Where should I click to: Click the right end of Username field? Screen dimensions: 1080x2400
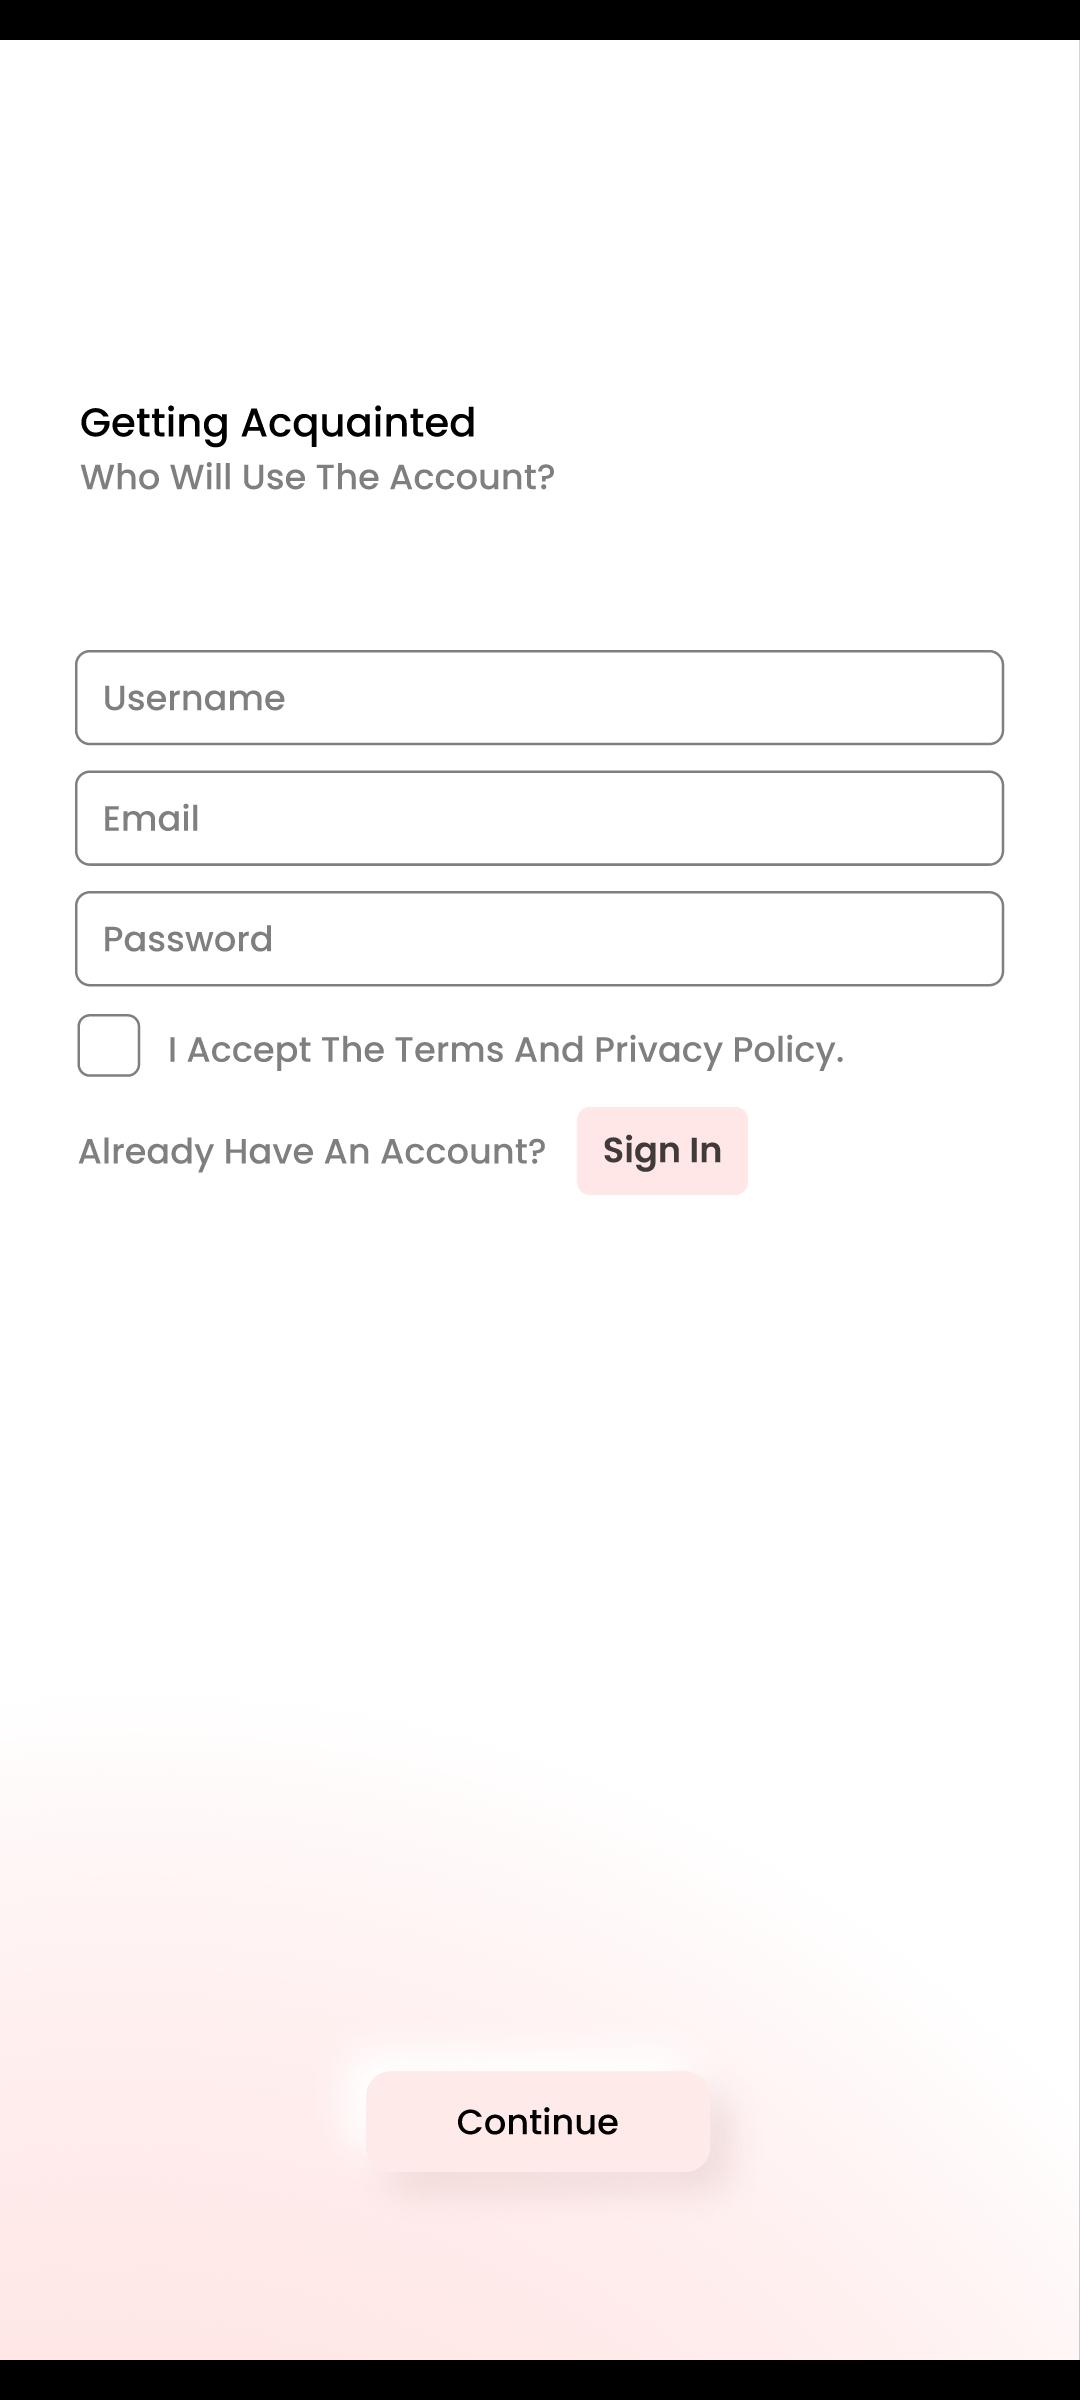click(960, 698)
